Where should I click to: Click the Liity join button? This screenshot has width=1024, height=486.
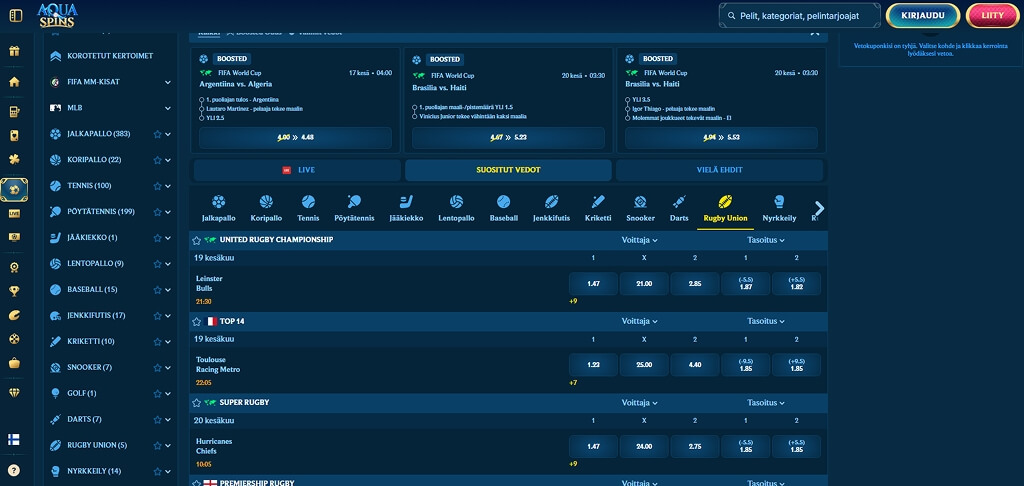point(992,16)
